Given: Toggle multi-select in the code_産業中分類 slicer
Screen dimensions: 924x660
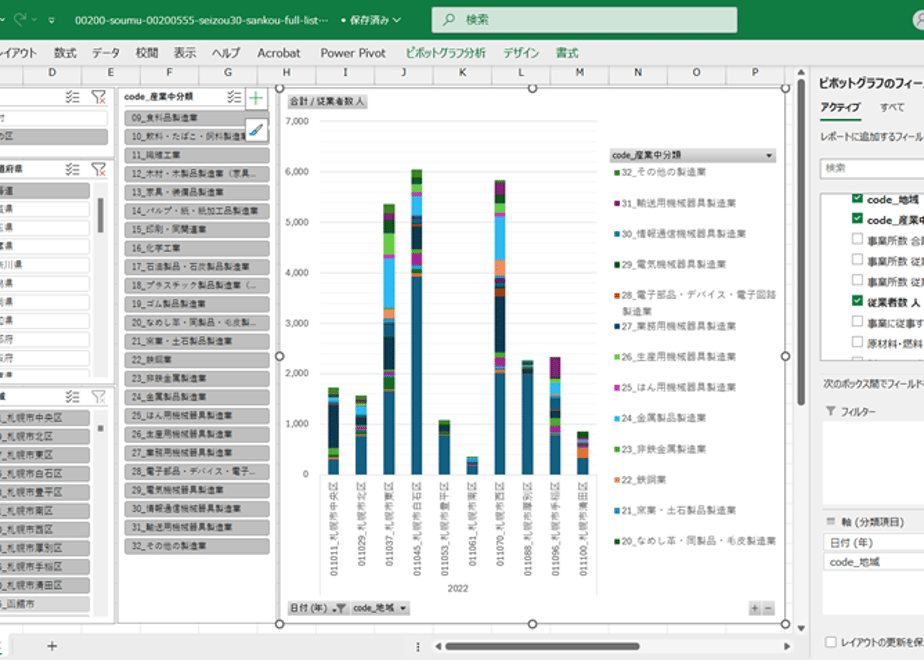Looking at the screenshot, I should tap(234, 97).
